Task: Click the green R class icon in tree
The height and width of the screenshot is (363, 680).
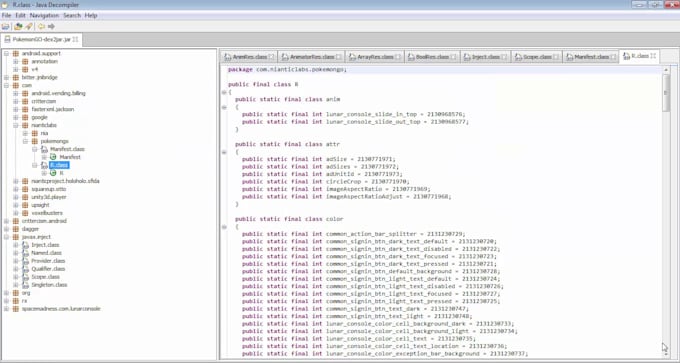Action: point(53,173)
